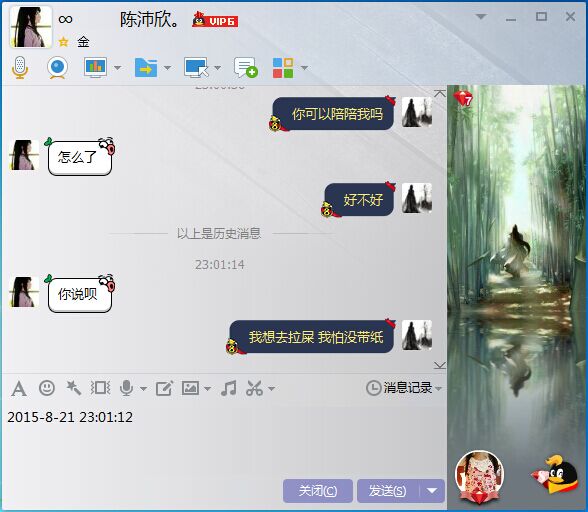Image resolution: width=588 pixels, height=512 pixels.
Task: Record a voice message with mic icon
Action: (127, 388)
